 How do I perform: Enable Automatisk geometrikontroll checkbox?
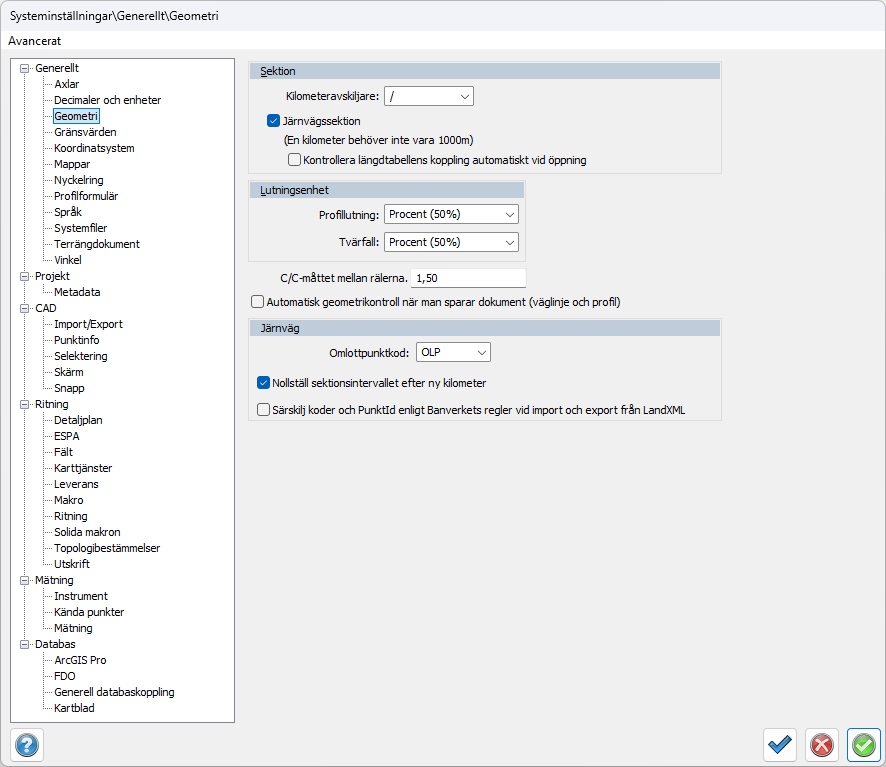pyautogui.click(x=258, y=301)
